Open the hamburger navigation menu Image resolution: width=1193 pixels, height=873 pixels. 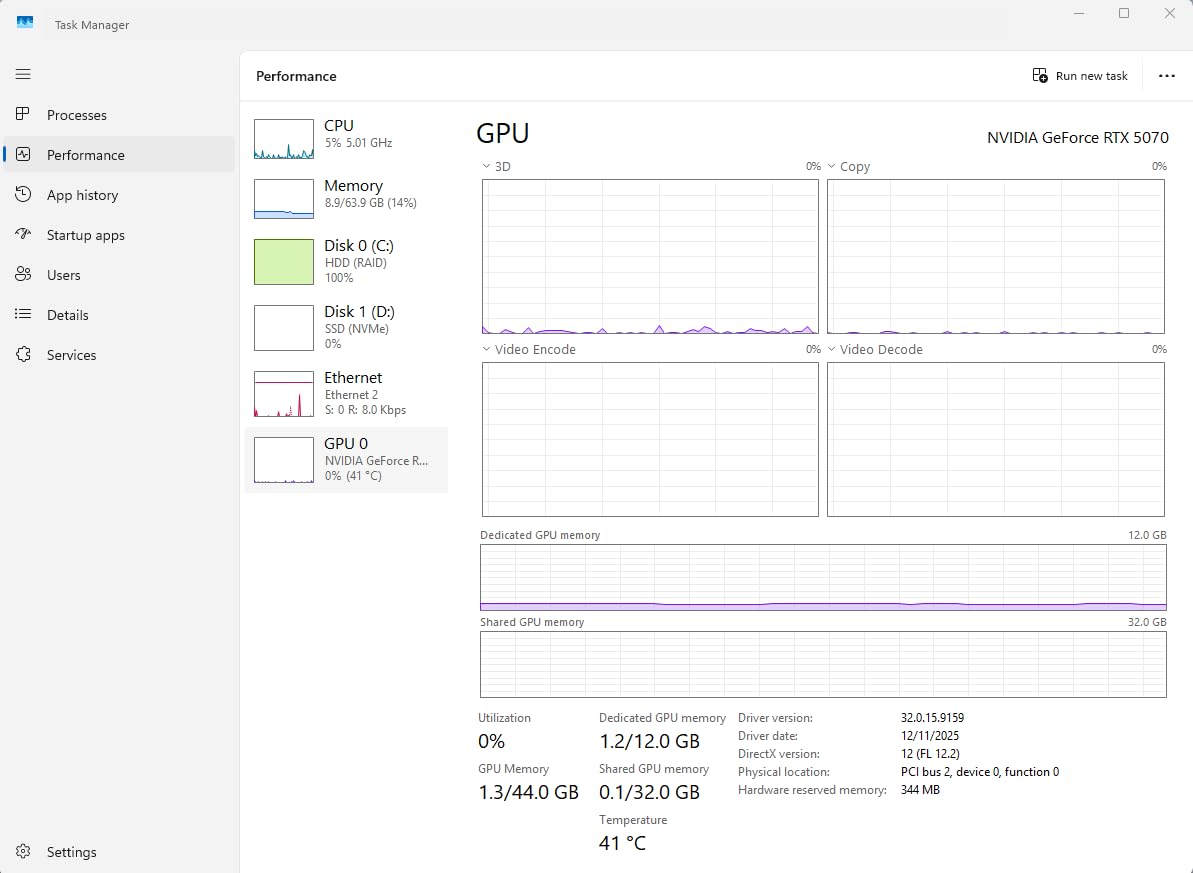pos(23,74)
